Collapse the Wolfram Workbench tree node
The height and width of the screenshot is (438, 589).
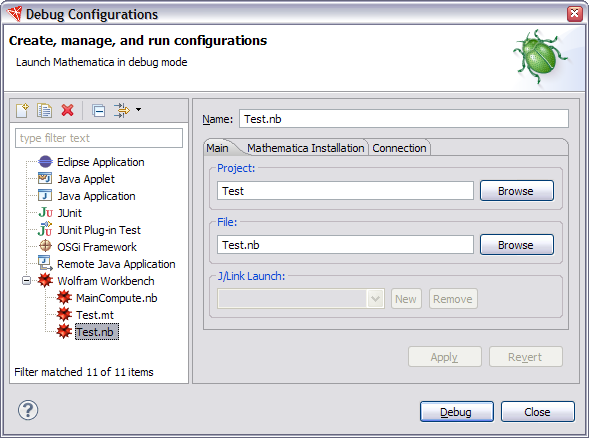pyautogui.click(x=26, y=281)
